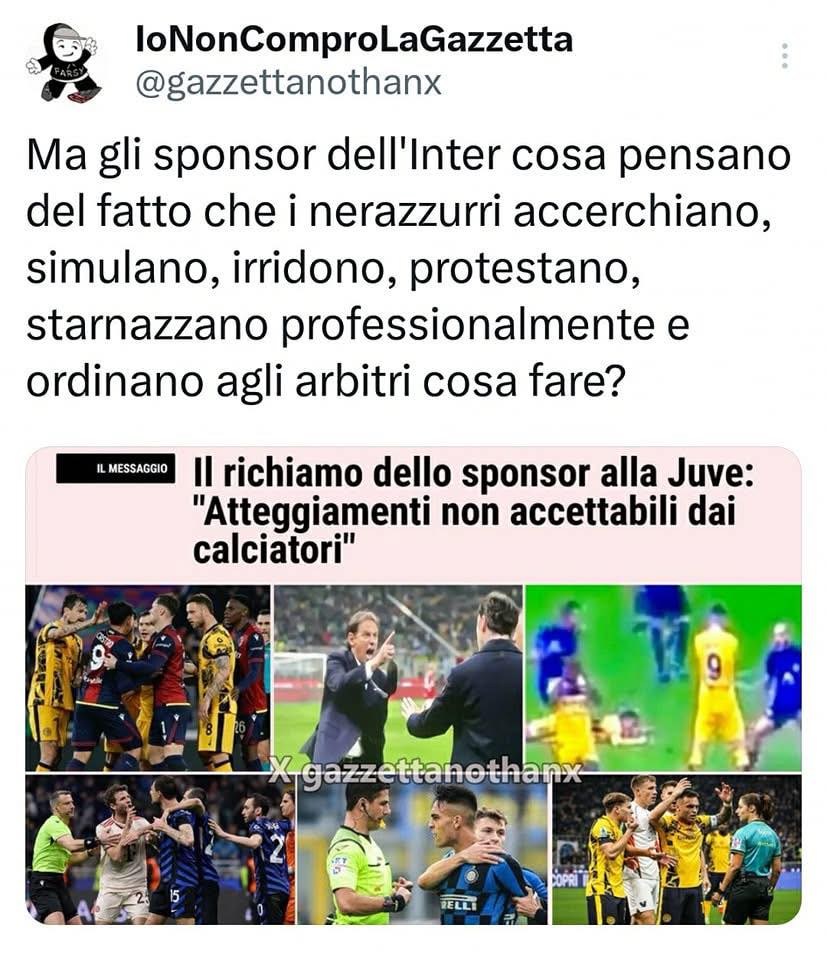827x960 pixels.
Task: Open the IoNonComproLaGazzetta profile avatar
Action: (62, 62)
